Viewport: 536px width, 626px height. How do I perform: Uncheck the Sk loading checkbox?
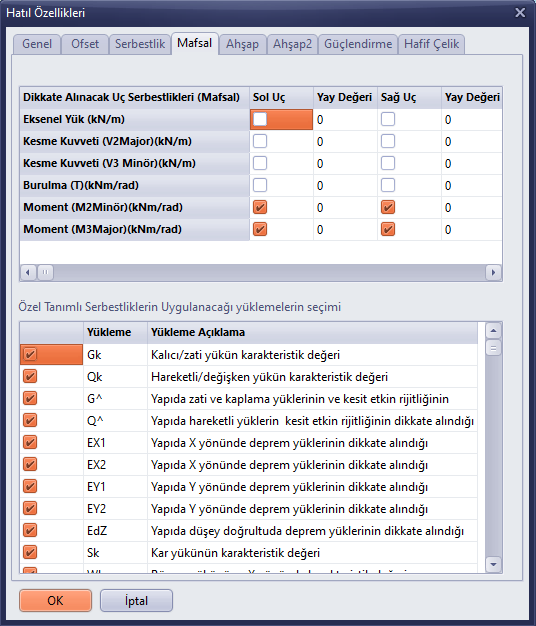[30, 552]
